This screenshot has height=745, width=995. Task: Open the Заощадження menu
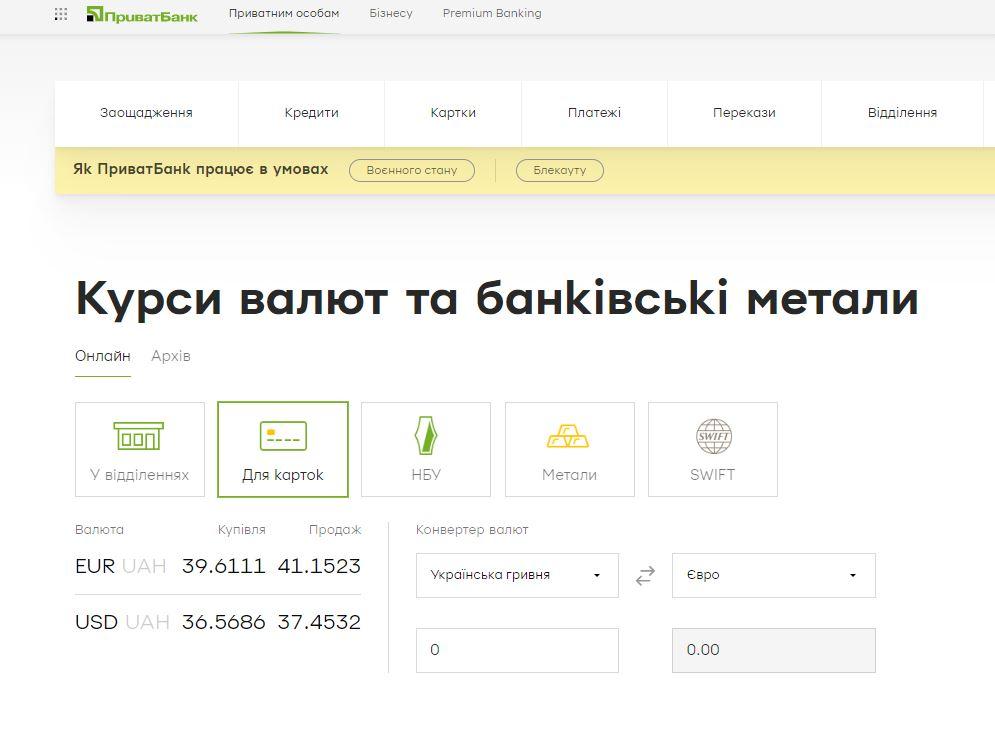(146, 113)
